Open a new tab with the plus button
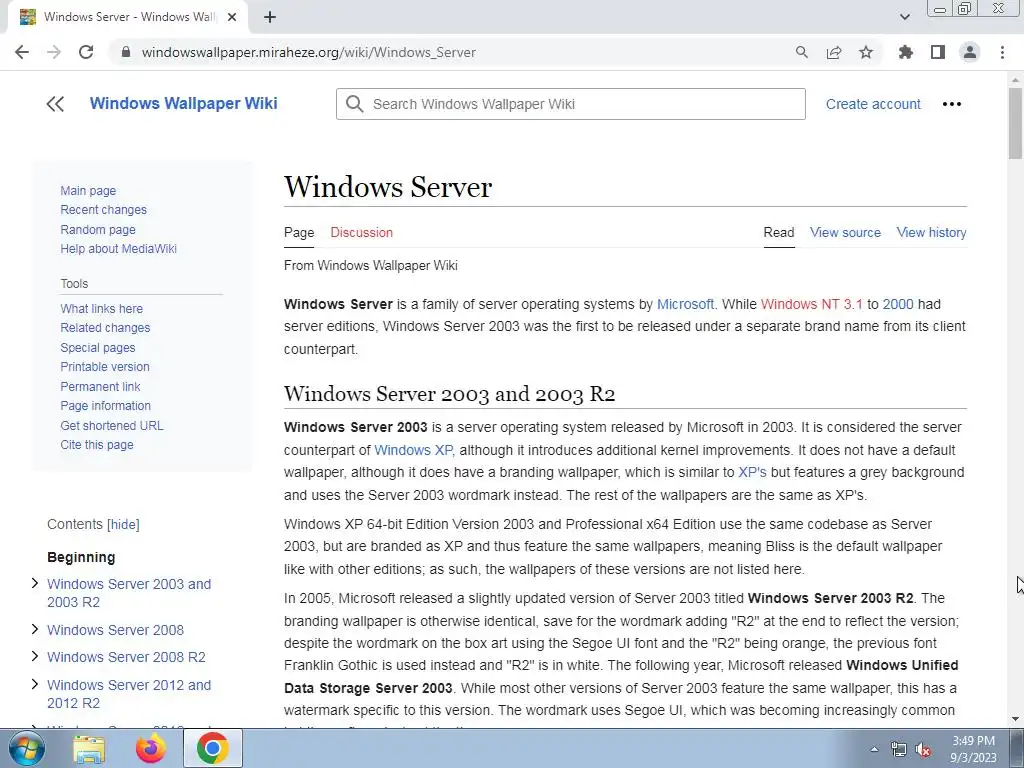 coord(270,17)
